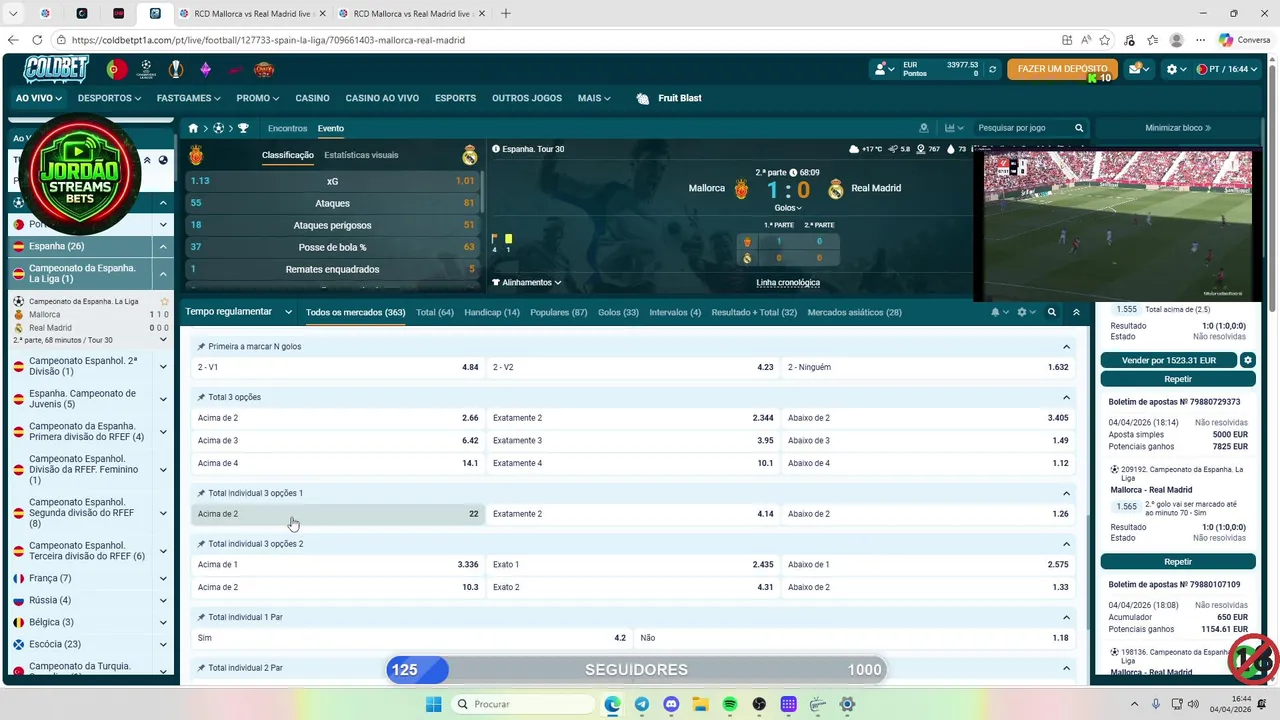Click the search magnifier in Pesquisar por jogo

[1079, 128]
